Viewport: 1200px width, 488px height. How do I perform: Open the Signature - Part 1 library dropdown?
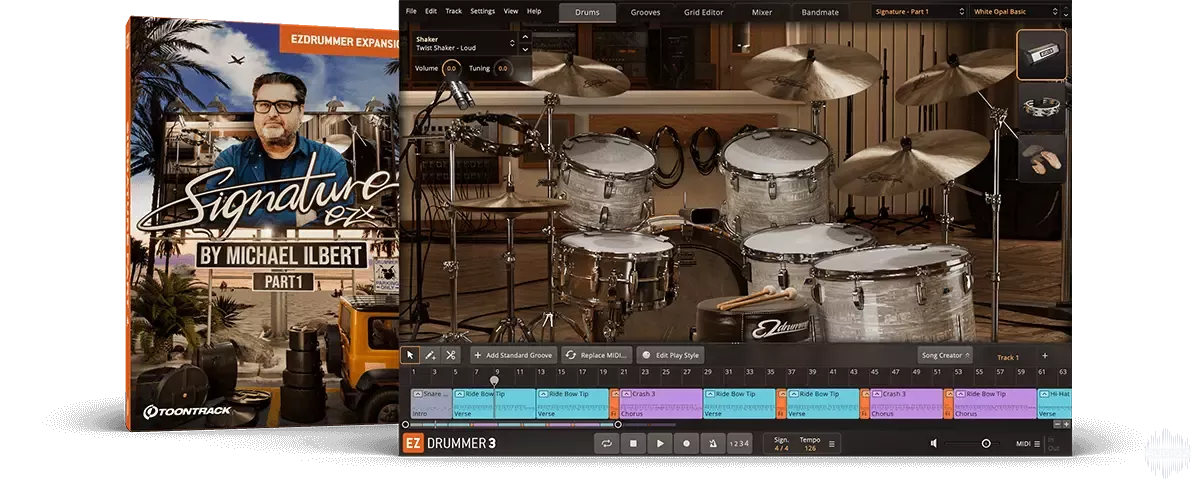pyautogui.click(x=918, y=11)
